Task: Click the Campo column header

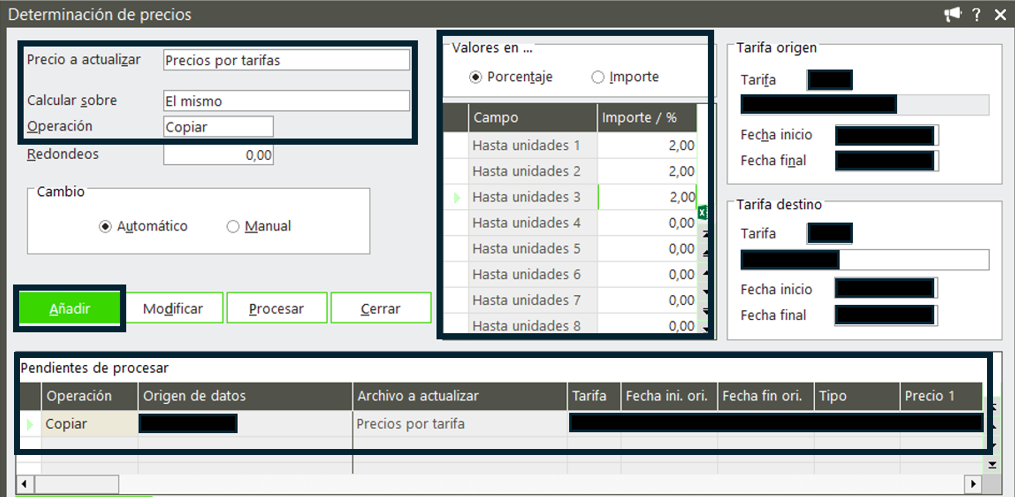Action: point(532,118)
